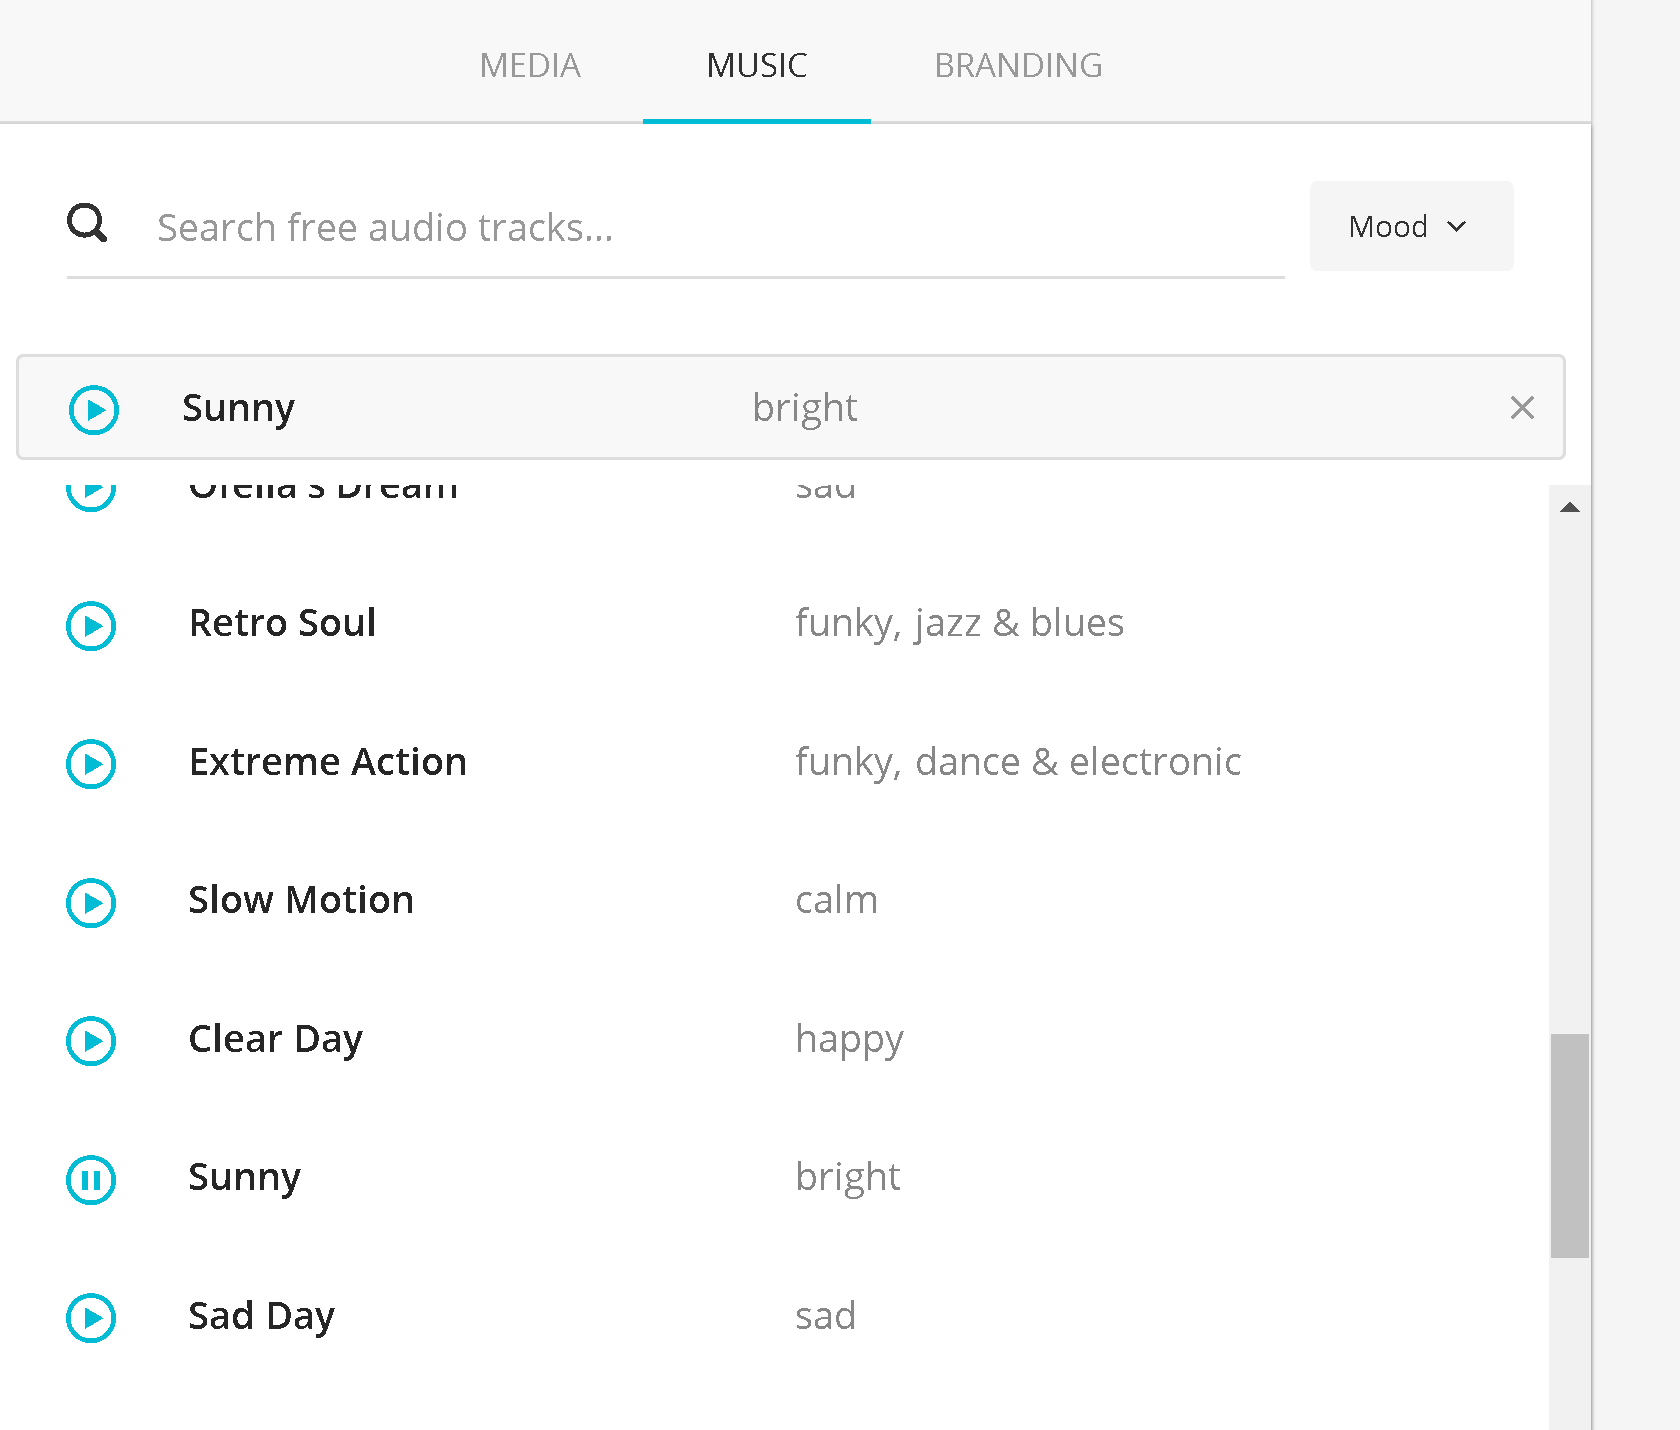Click the scrollbar up arrow
The width and height of the screenshot is (1680, 1430).
point(1570,507)
